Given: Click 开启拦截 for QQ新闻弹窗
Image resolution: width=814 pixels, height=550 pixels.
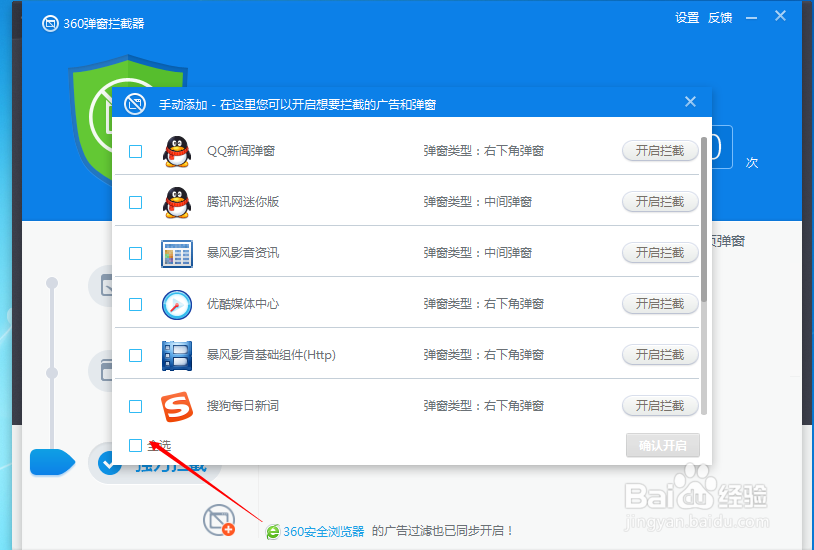Looking at the screenshot, I should tap(660, 151).
